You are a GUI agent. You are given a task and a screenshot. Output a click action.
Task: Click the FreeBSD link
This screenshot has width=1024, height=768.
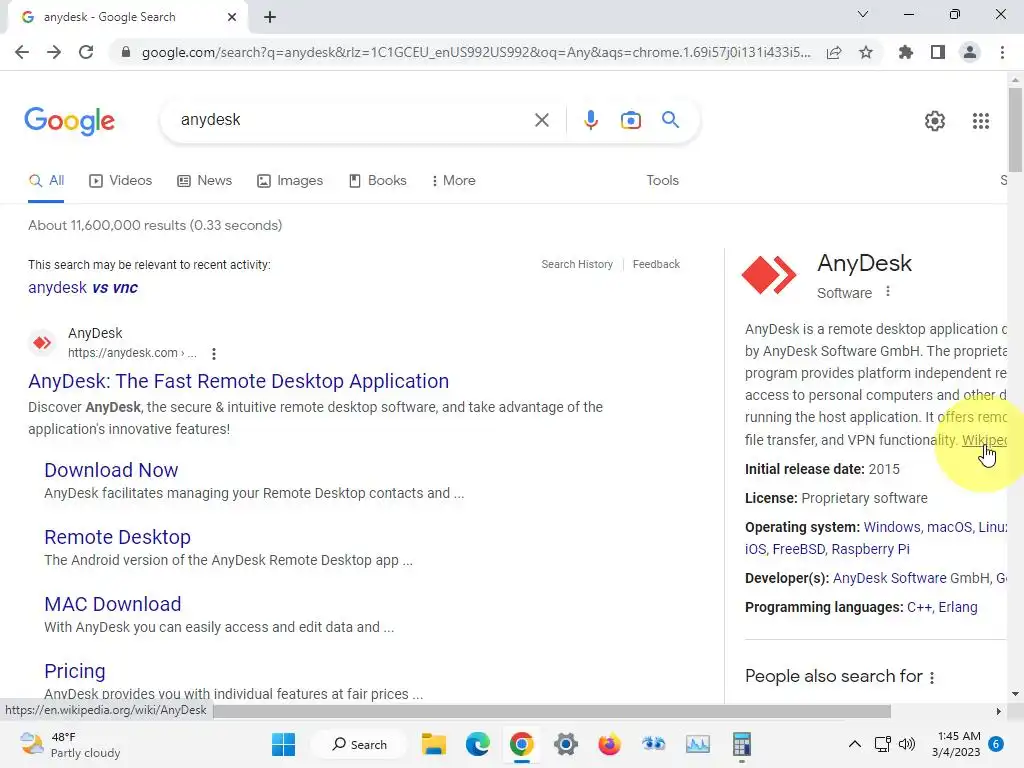point(799,549)
